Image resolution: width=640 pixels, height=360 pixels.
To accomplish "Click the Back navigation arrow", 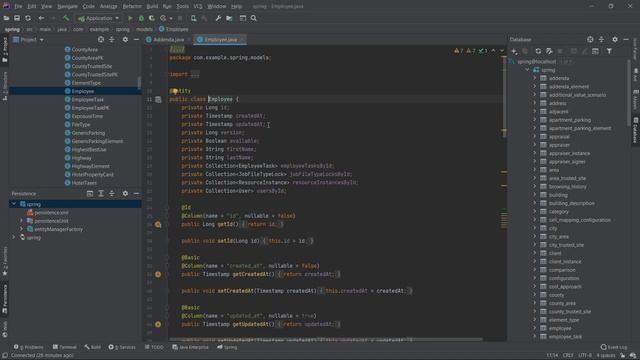I will 41,18.
